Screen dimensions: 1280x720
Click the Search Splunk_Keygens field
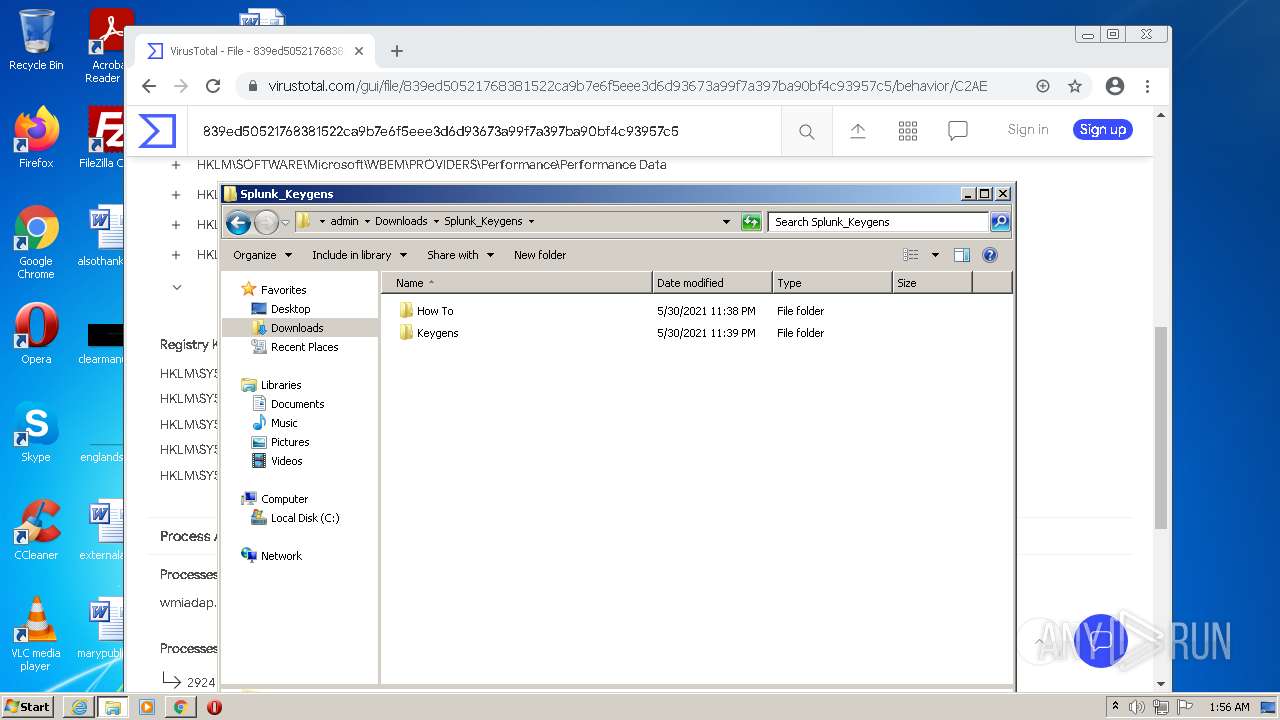pos(878,222)
